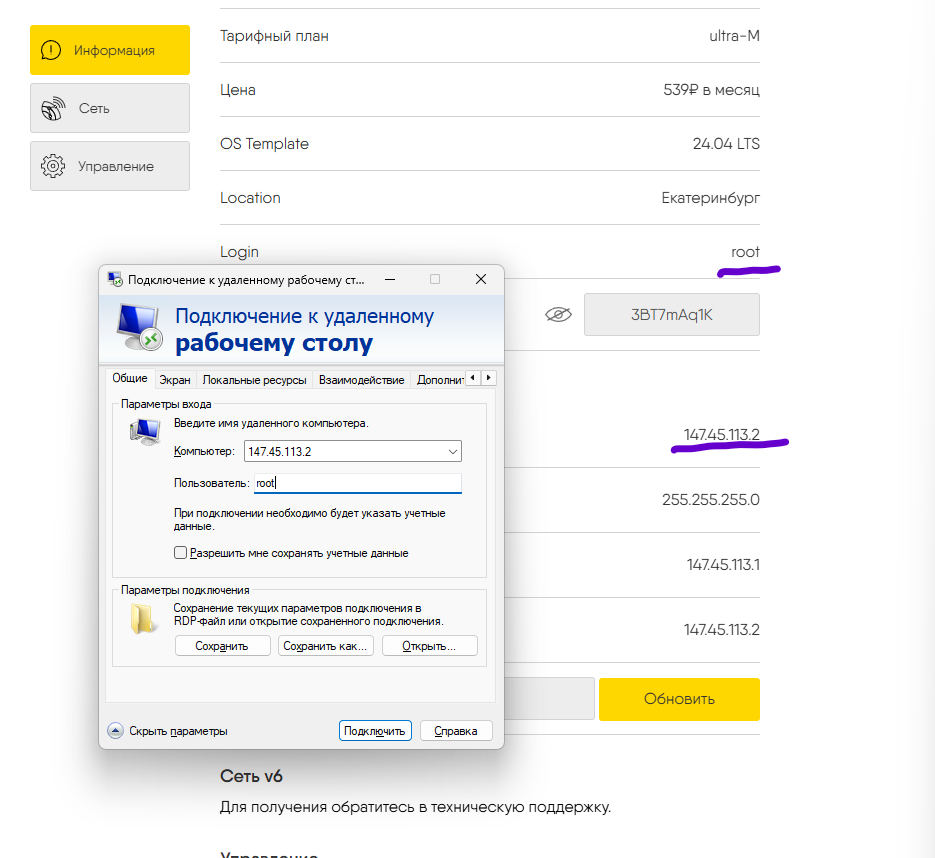Open the Информация section in sidebar
Viewport: 935px width, 858px height.
click(110, 50)
